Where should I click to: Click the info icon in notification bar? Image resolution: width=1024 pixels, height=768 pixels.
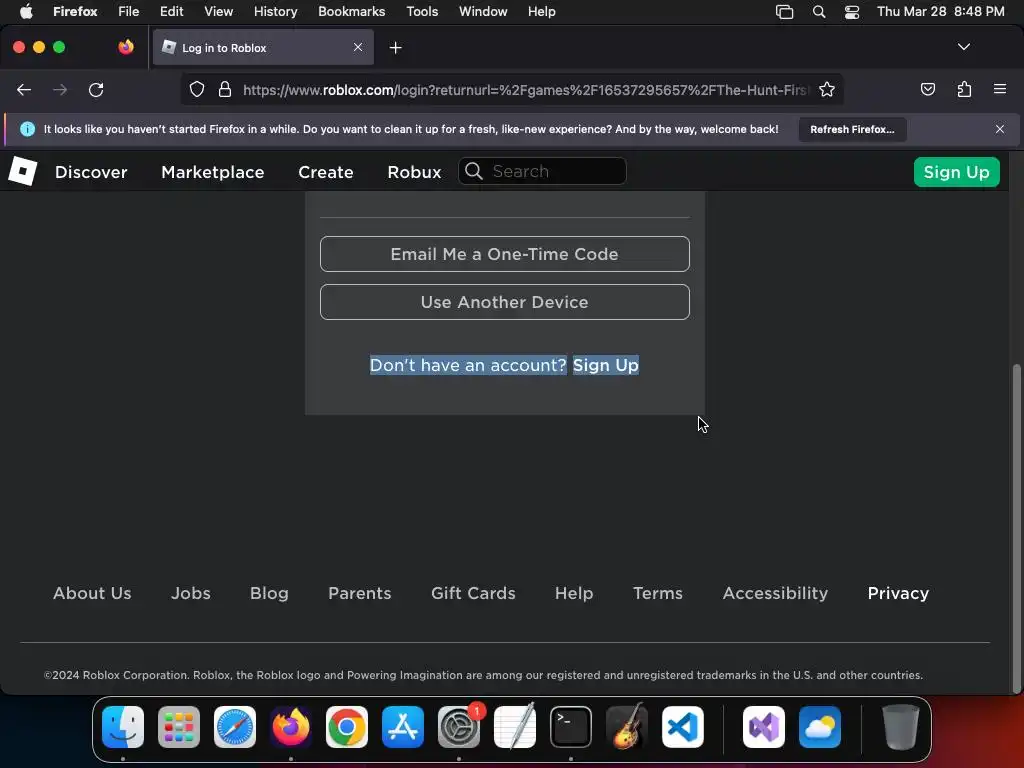[x=27, y=129]
